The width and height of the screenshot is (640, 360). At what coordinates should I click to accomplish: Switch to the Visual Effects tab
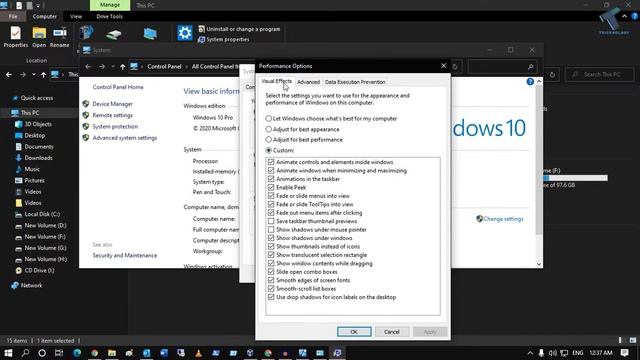coord(276,81)
